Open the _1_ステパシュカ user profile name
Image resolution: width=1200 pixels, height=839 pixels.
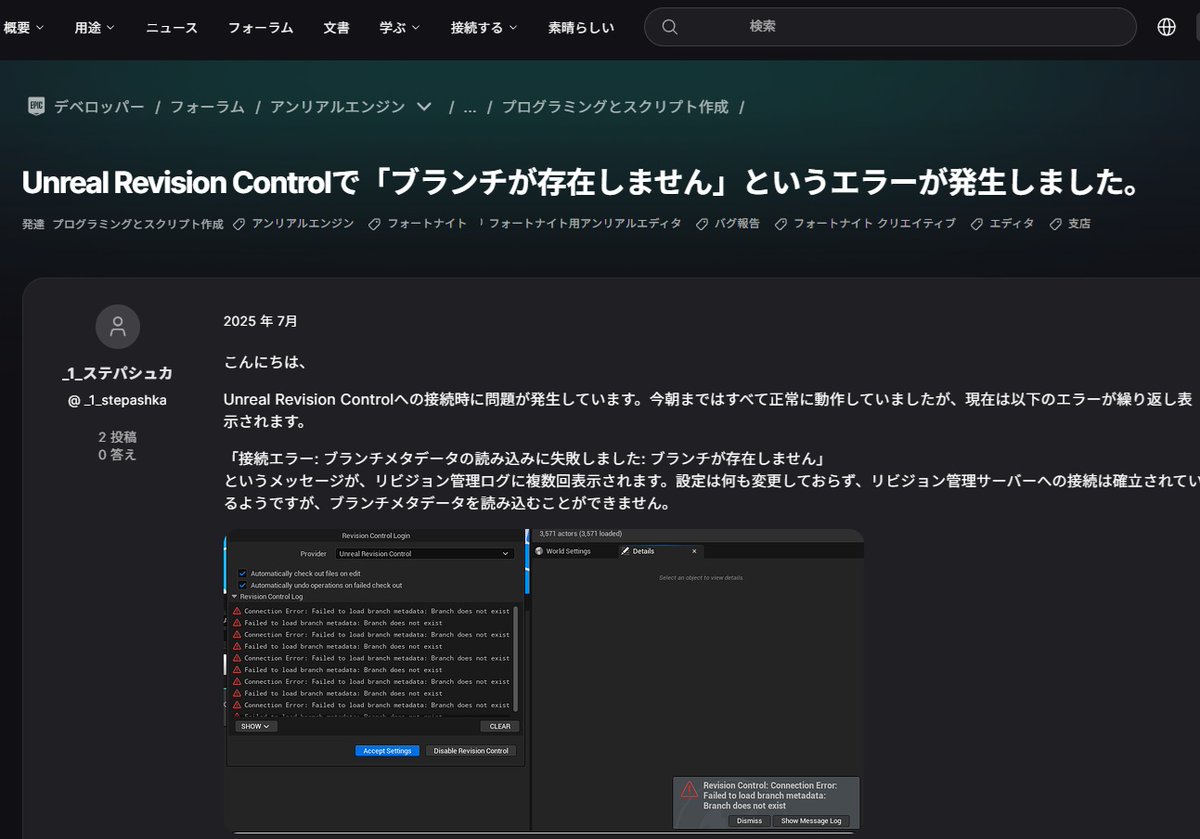pyautogui.click(x=117, y=373)
